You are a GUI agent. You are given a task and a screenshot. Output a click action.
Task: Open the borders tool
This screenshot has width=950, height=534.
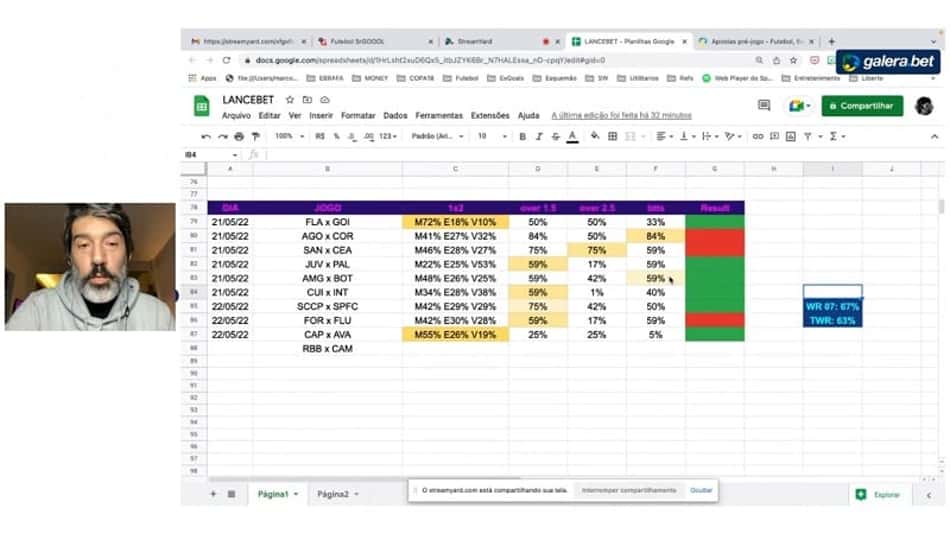click(x=613, y=136)
